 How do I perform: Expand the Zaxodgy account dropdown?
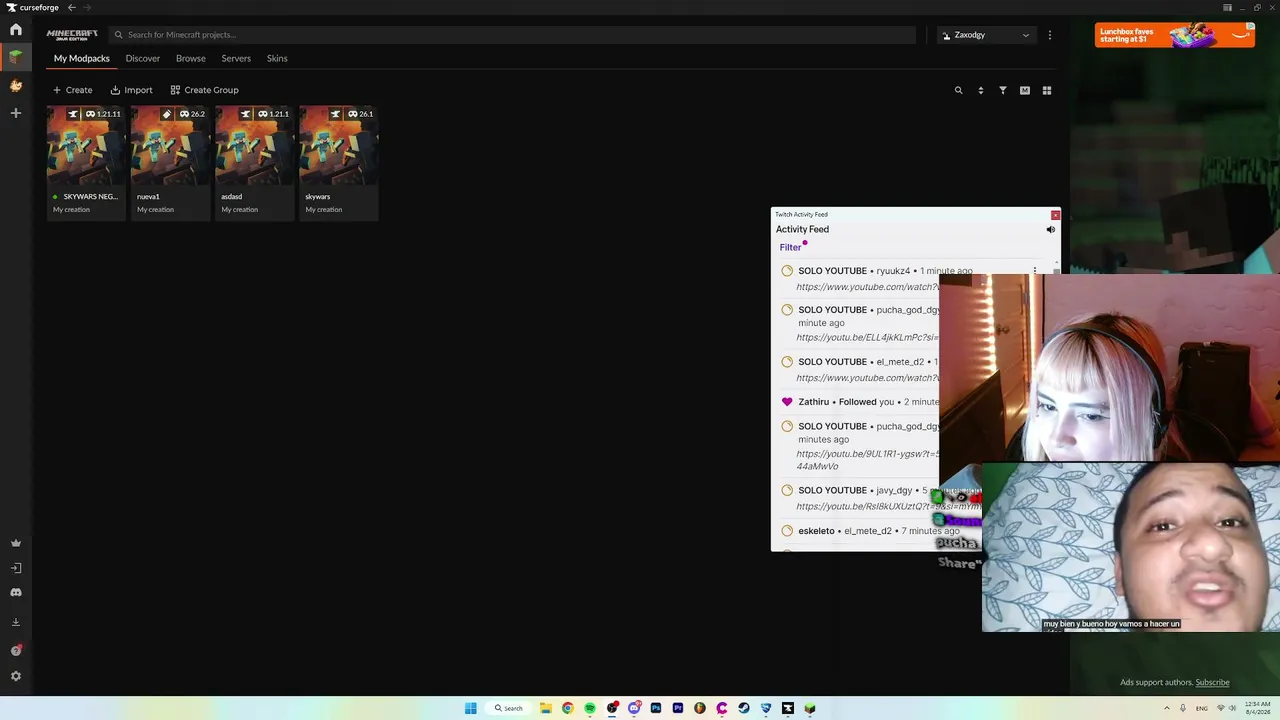(x=986, y=35)
